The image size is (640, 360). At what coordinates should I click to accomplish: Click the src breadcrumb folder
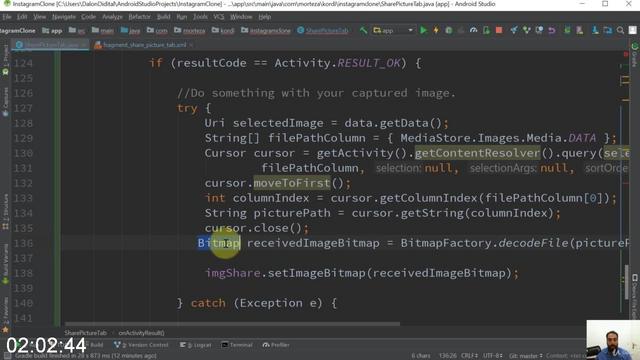point(77,31)
